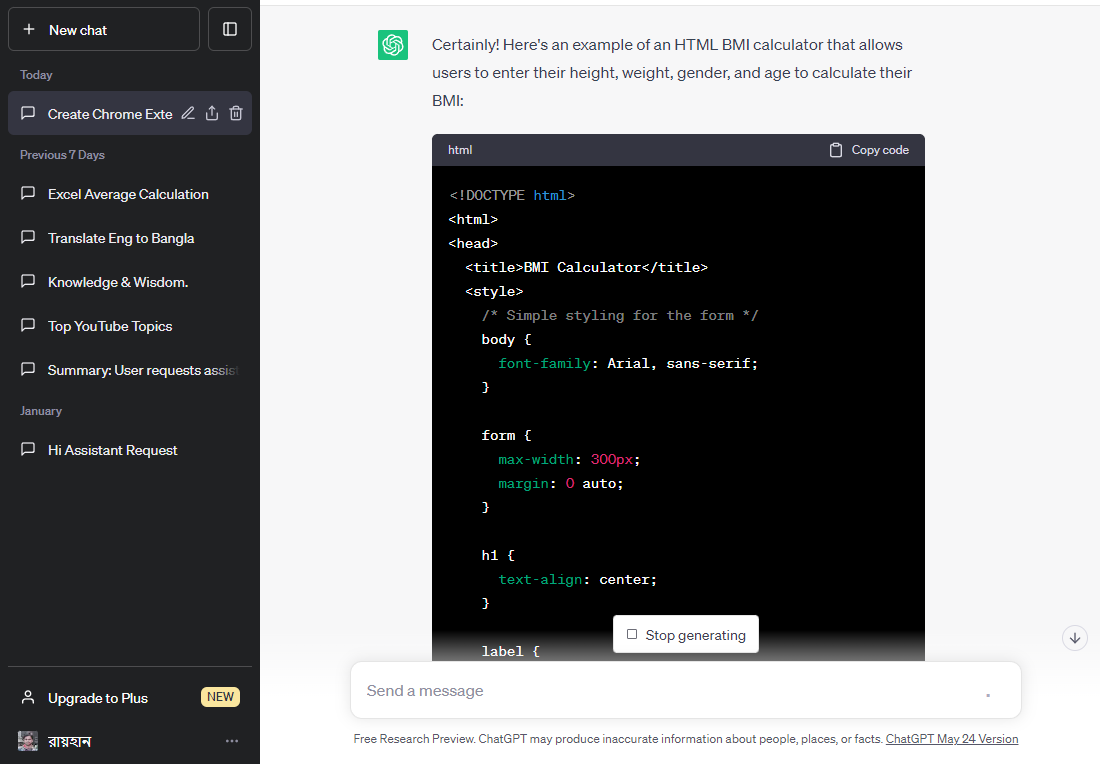Click the scroll-to-bottom arrow button
This screenshot has height=764, width=1100.
[1075, 637]
